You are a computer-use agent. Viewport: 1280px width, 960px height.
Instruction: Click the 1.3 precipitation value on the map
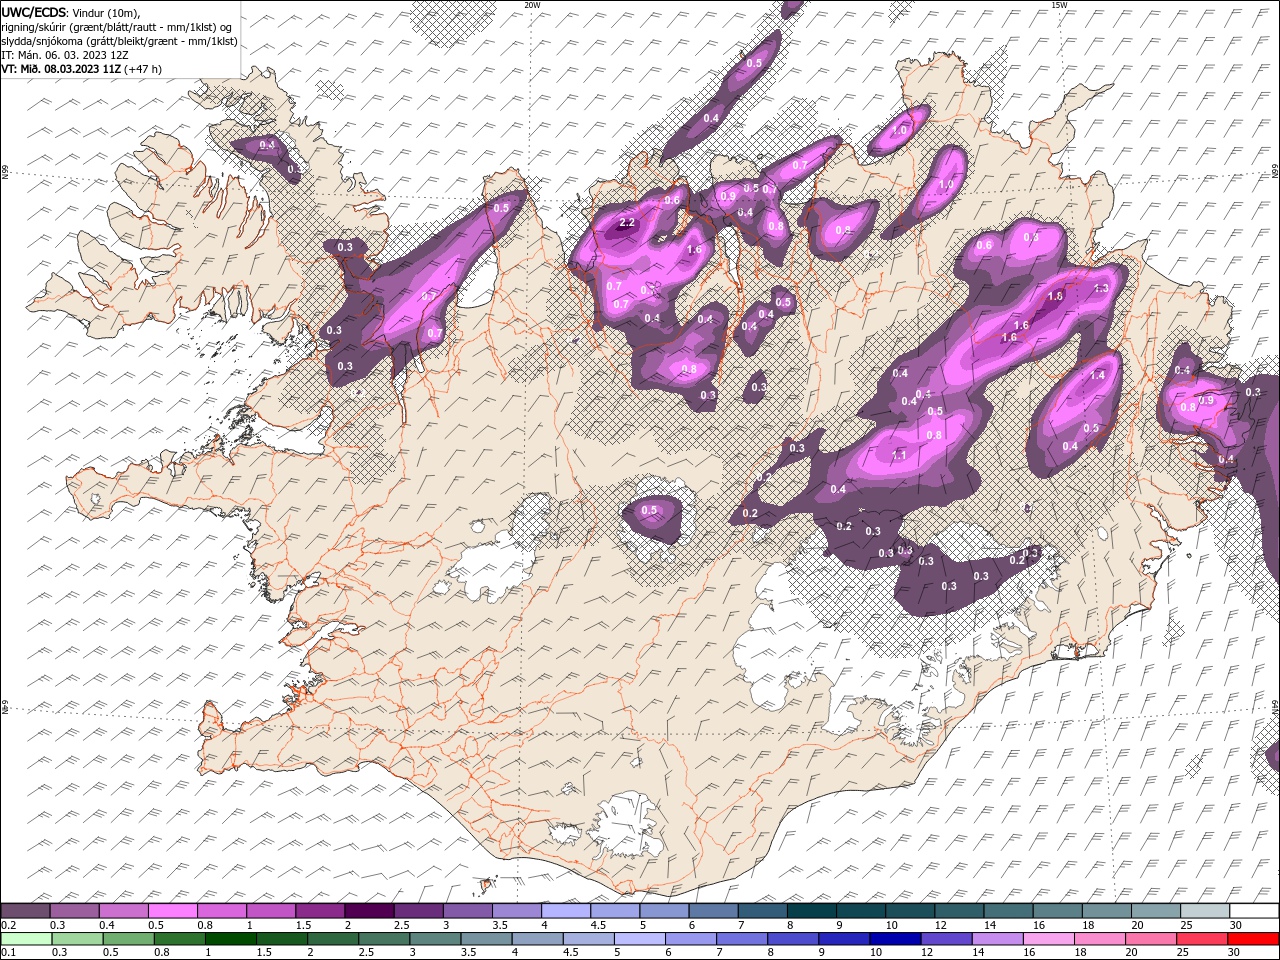(1102, 288)
